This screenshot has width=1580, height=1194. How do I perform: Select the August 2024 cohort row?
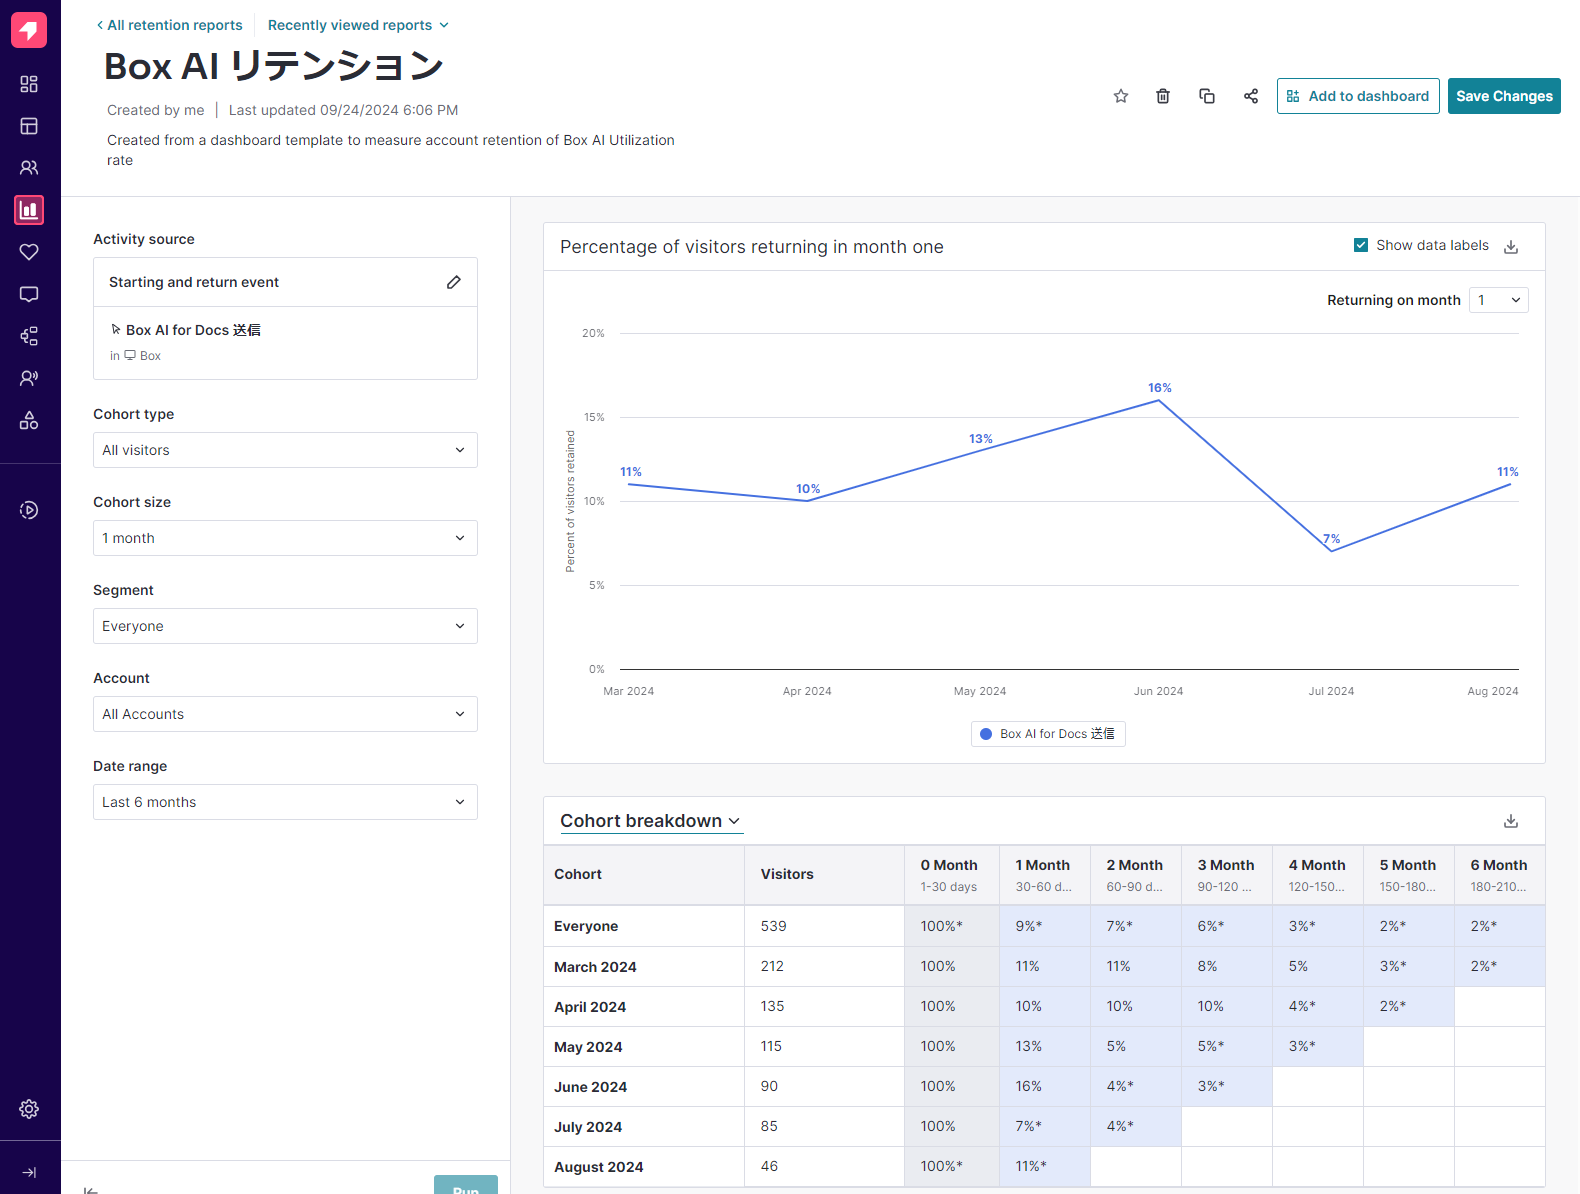(1044, 1166)
